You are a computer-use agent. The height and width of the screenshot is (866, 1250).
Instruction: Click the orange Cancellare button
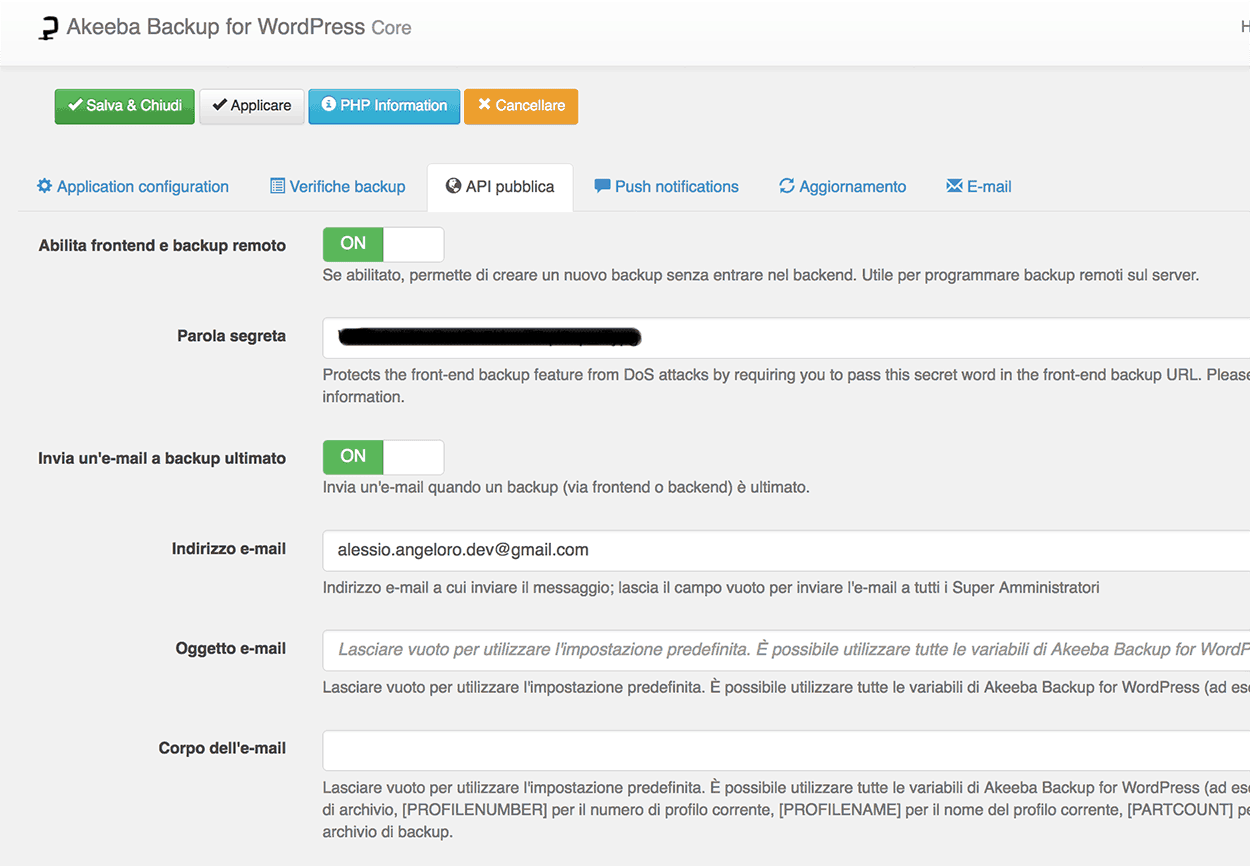pyautogui.click(x=521, y=106)
